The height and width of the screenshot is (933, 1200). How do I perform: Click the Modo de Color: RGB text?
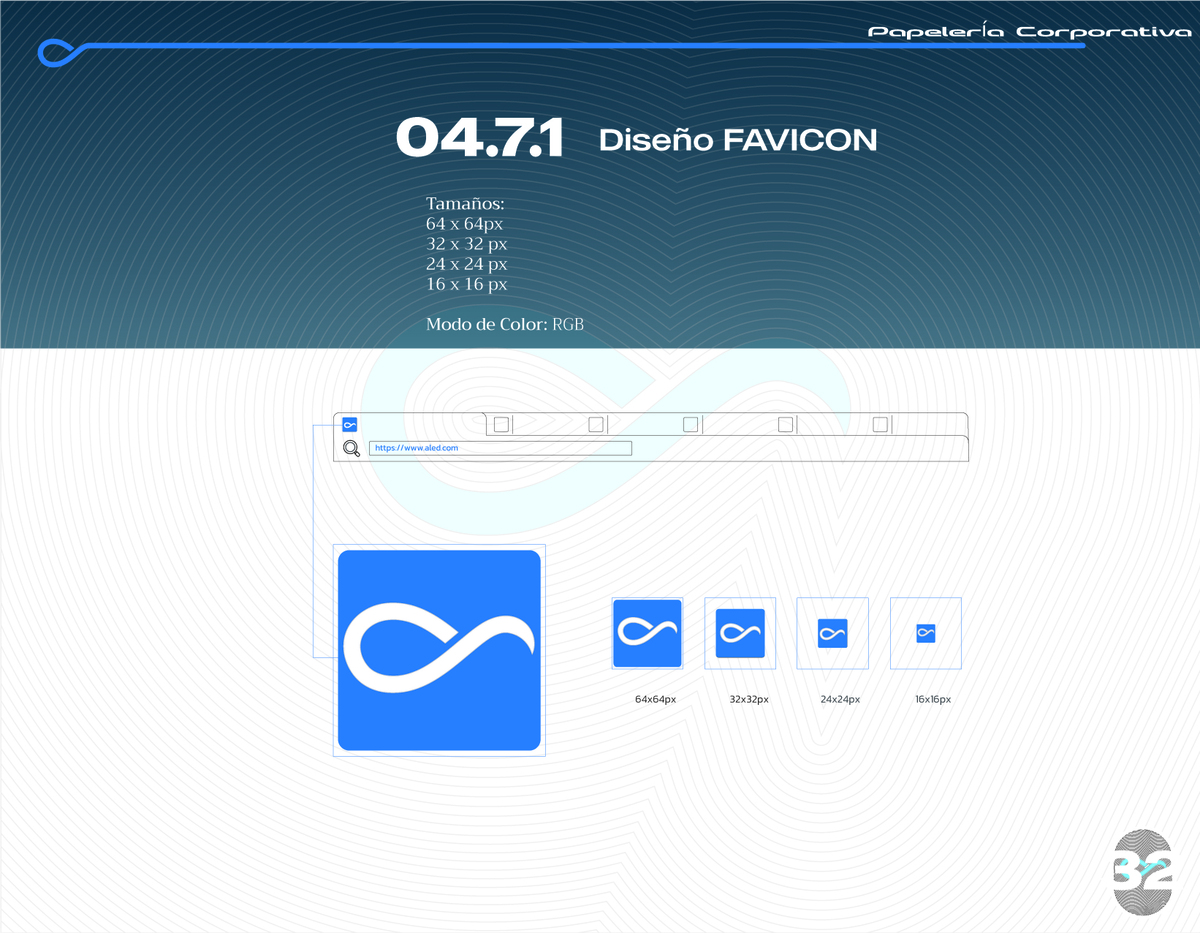[504, 324]
